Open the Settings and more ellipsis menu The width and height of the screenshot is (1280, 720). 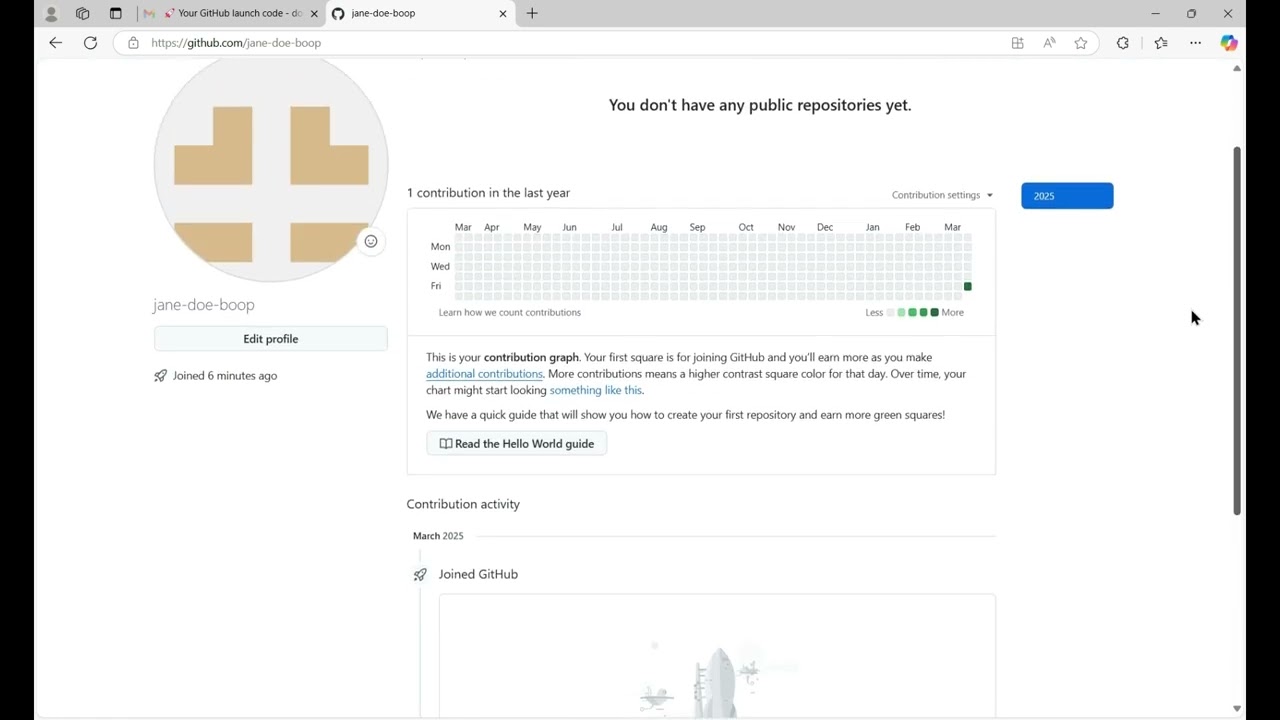coord(1195,43)
